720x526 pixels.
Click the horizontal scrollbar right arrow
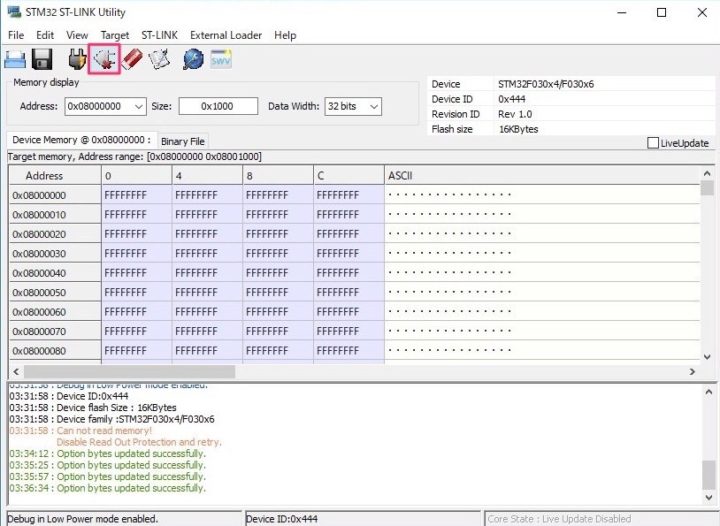pyautogui.click(x=691, y=371)
